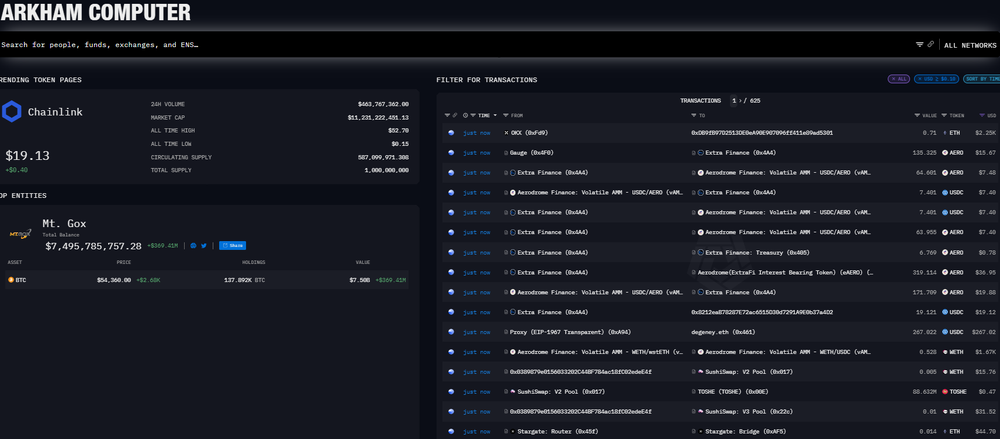Click the $7,495,785,757.28 total balance
Image resolution: width=1000 pixels, height=439 pixels.
tap(93, 246)
